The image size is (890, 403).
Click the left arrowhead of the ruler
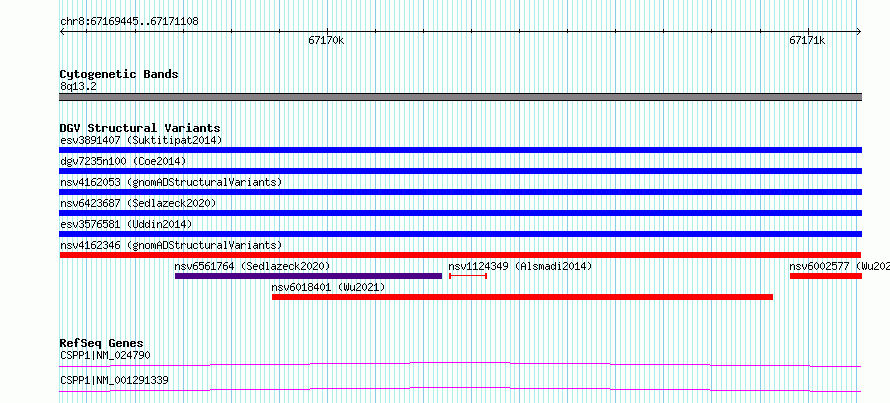coord(62,31)
